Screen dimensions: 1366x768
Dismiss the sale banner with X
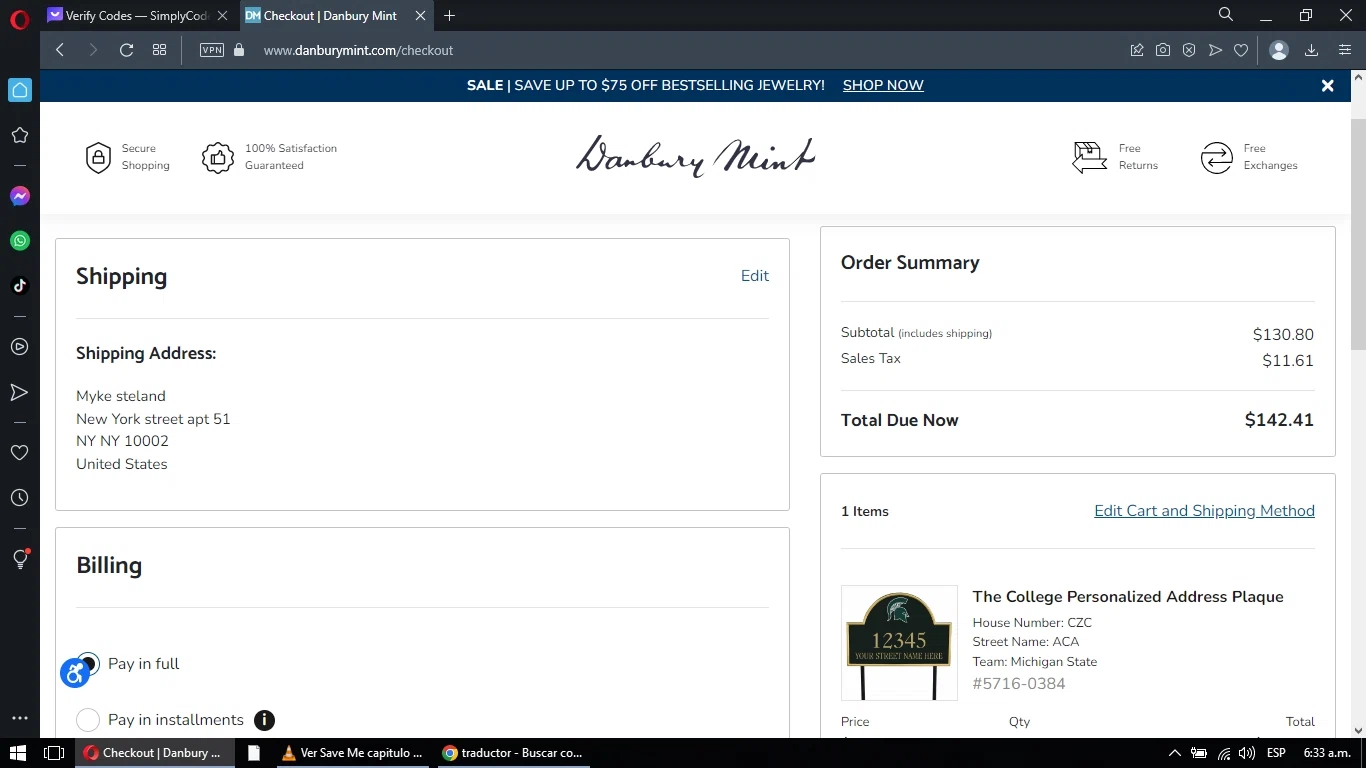(x=1328, y=86)
